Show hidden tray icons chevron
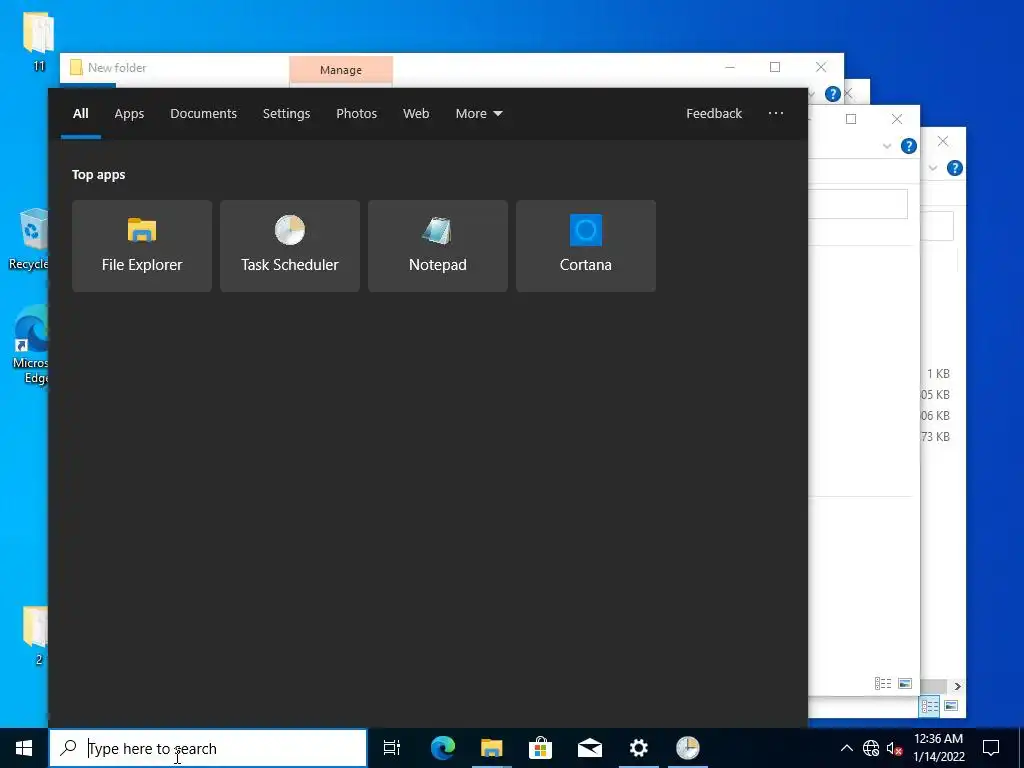Image resolution: width=1024 pixels, height=768 pixels. (x=846, y=748)
